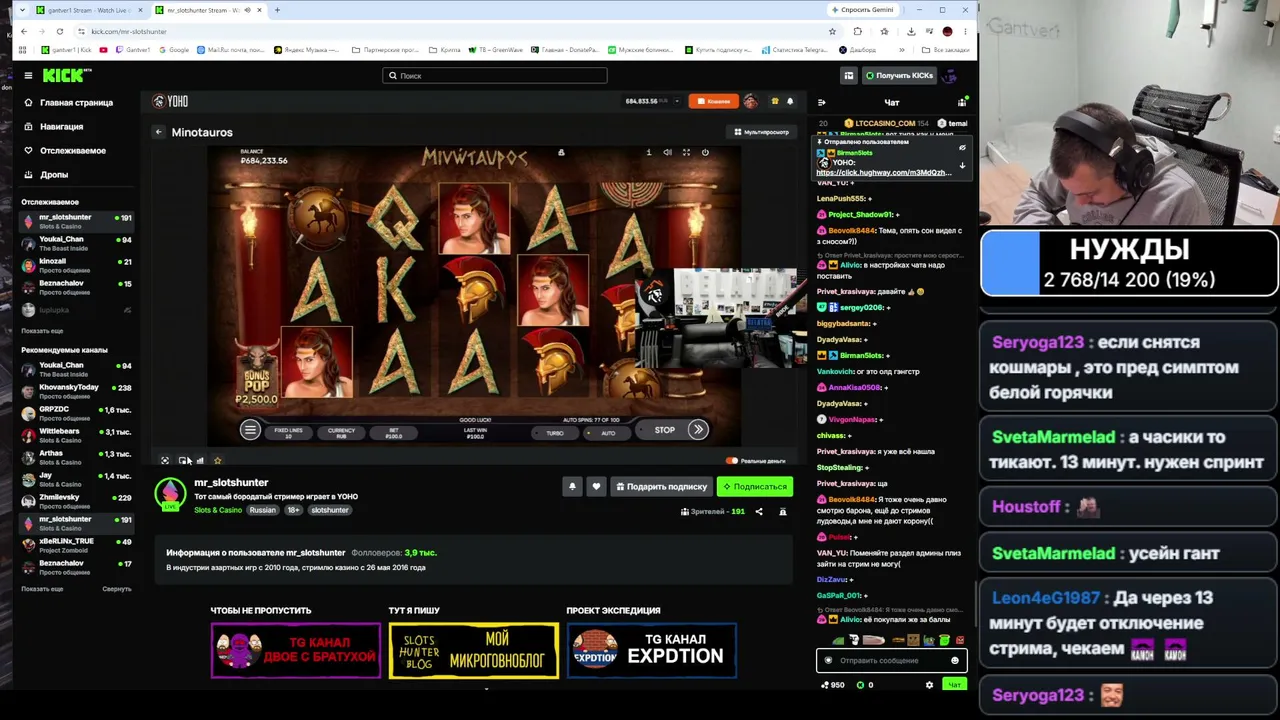Image resolution: width=1280 pixels, height=720 pixels.
Task: Open the Slots & Casino category link
Action: (x=218, y=510)
